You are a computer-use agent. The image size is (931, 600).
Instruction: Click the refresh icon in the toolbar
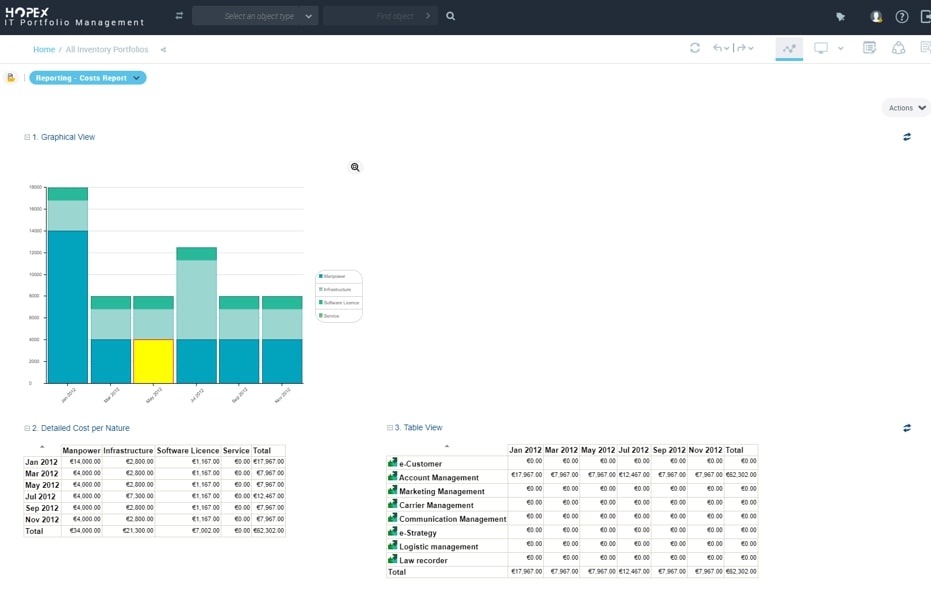pos(695,48)
